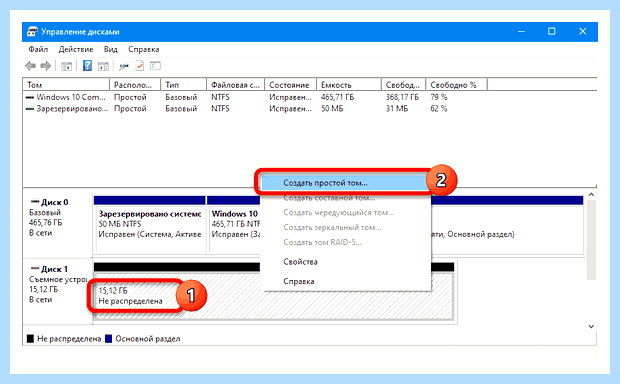The image size is (620, 384).
Task: Click the disk pane vertical scrollbar thumb
Action: point(591,240)
